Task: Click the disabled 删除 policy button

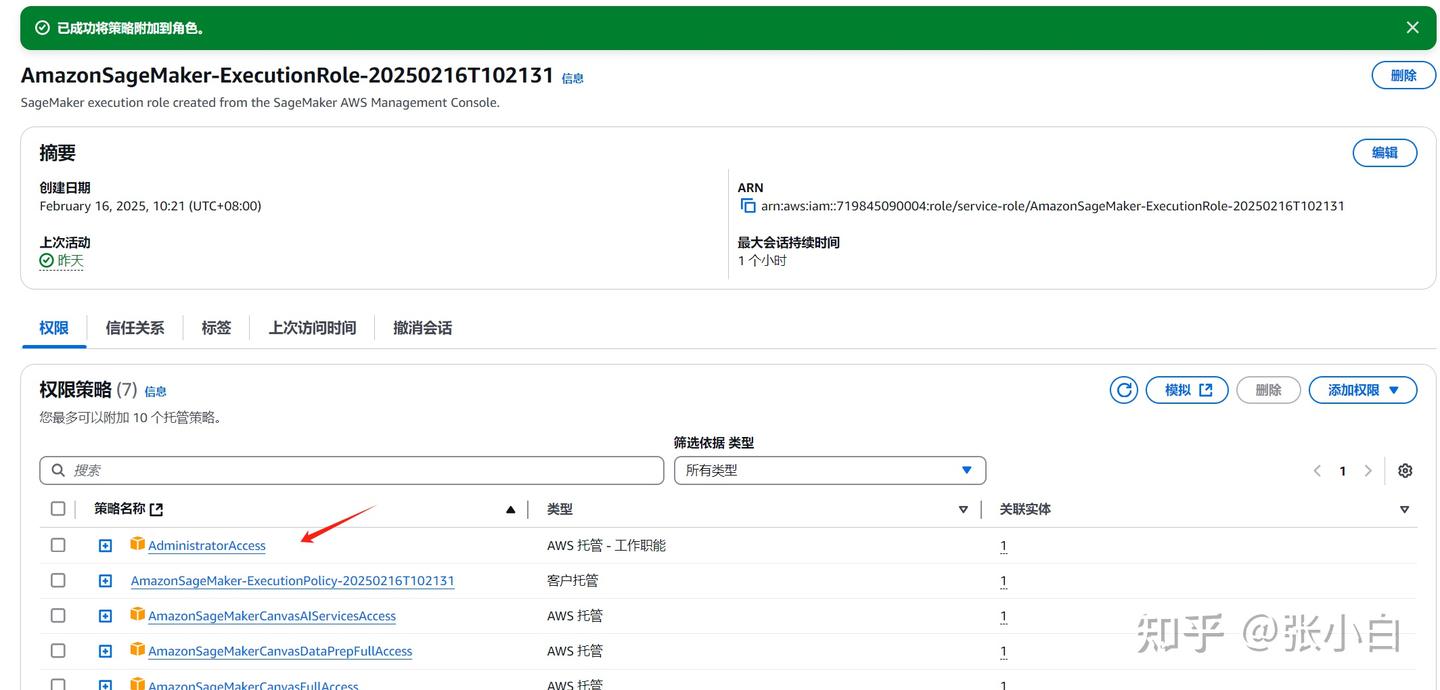Action: [x=1268, y=390]
